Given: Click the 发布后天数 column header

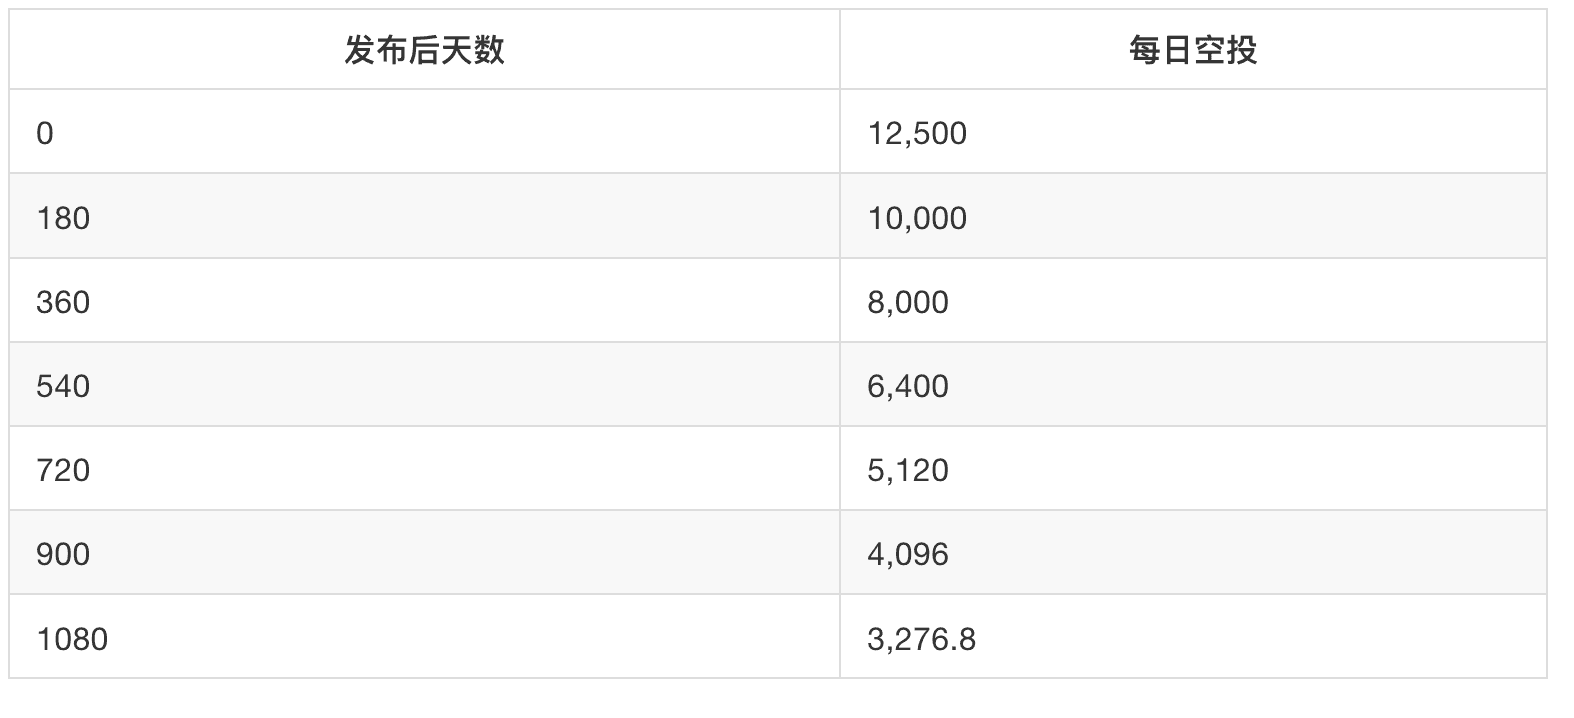Looking at the screenshot, I should coord(424,49).
